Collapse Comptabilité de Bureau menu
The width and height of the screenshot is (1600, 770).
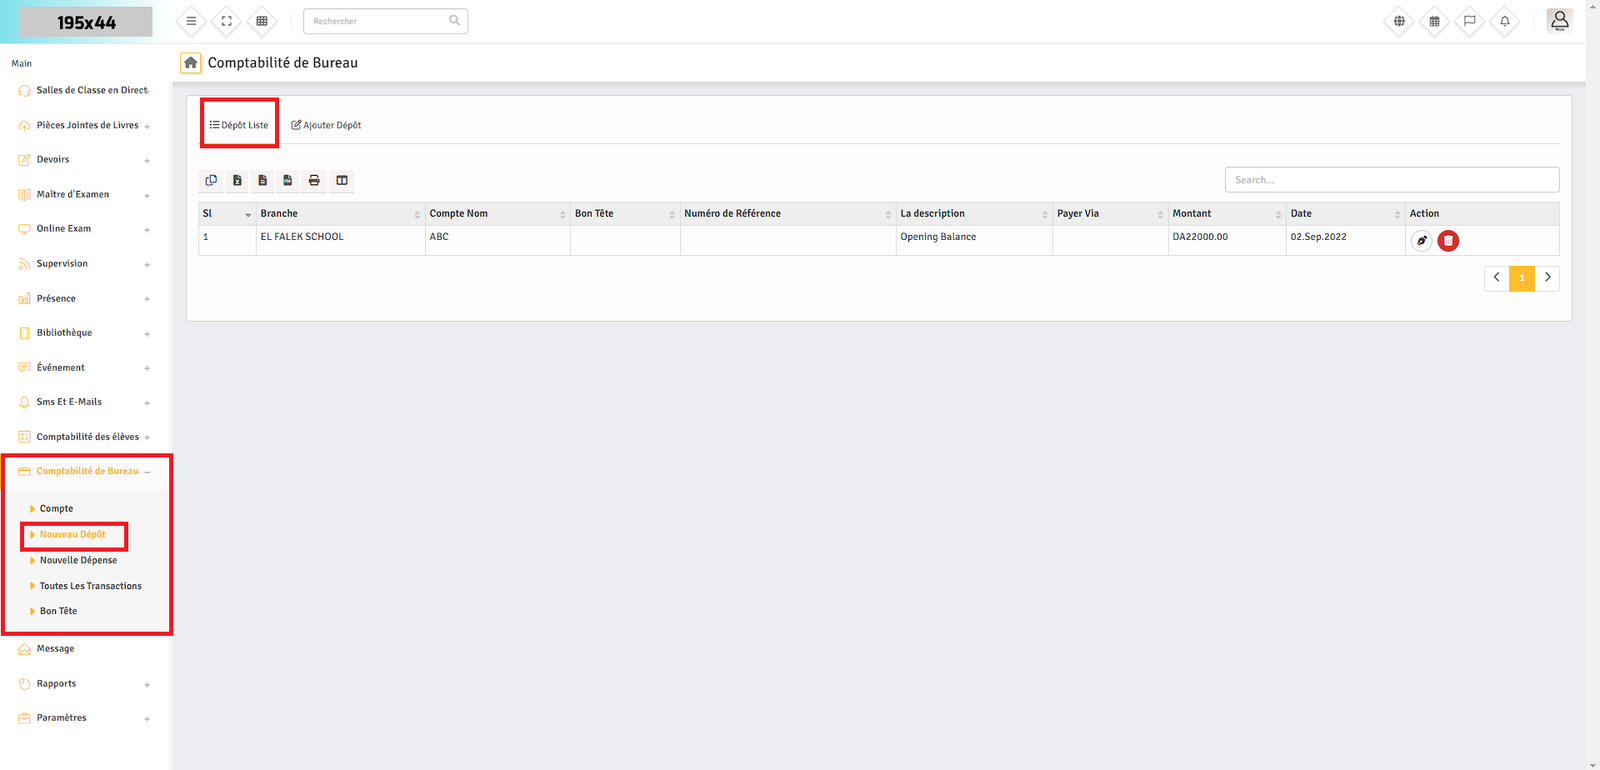pyautogui.click(x=88, y=471)
